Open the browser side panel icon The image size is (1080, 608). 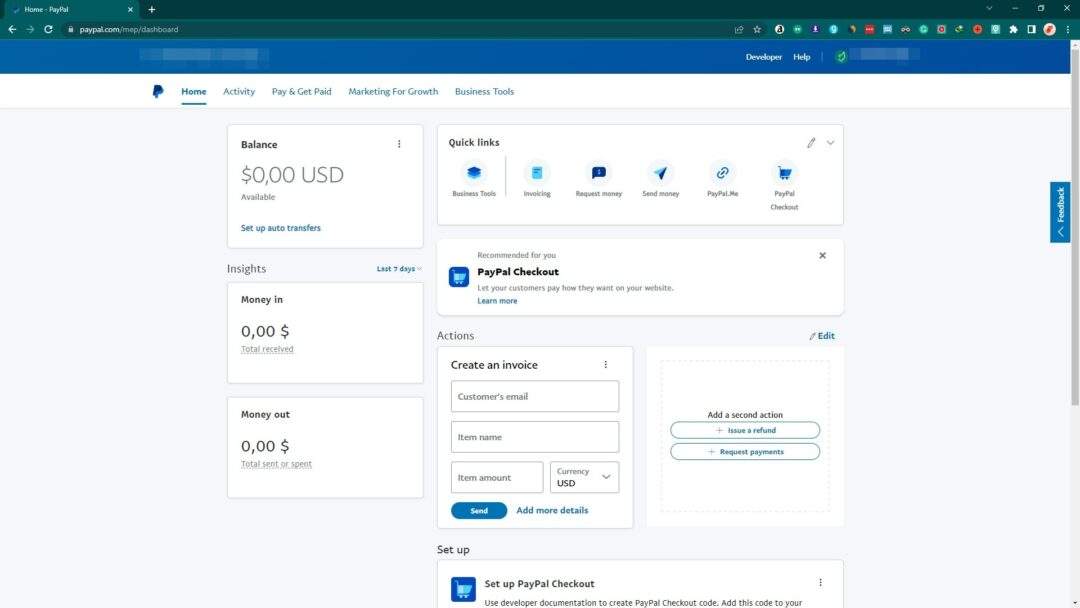1031,30
